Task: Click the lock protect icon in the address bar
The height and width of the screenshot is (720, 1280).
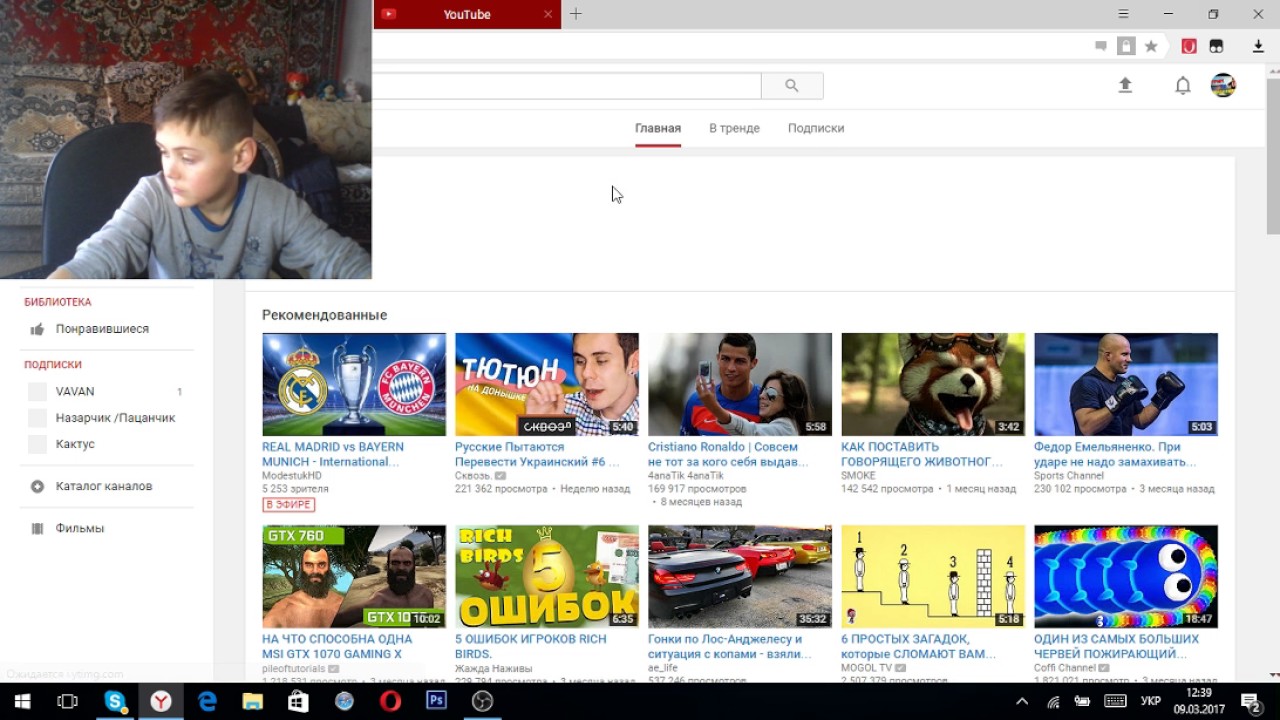Action: [x=1126, y=46]
